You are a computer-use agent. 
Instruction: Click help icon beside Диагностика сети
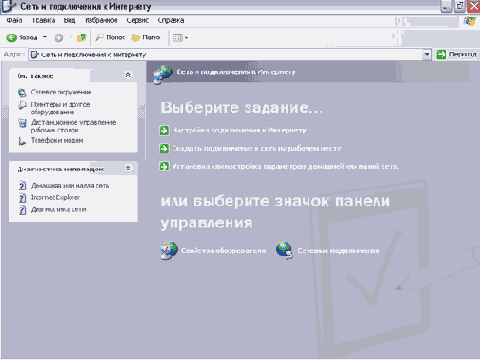22,210
